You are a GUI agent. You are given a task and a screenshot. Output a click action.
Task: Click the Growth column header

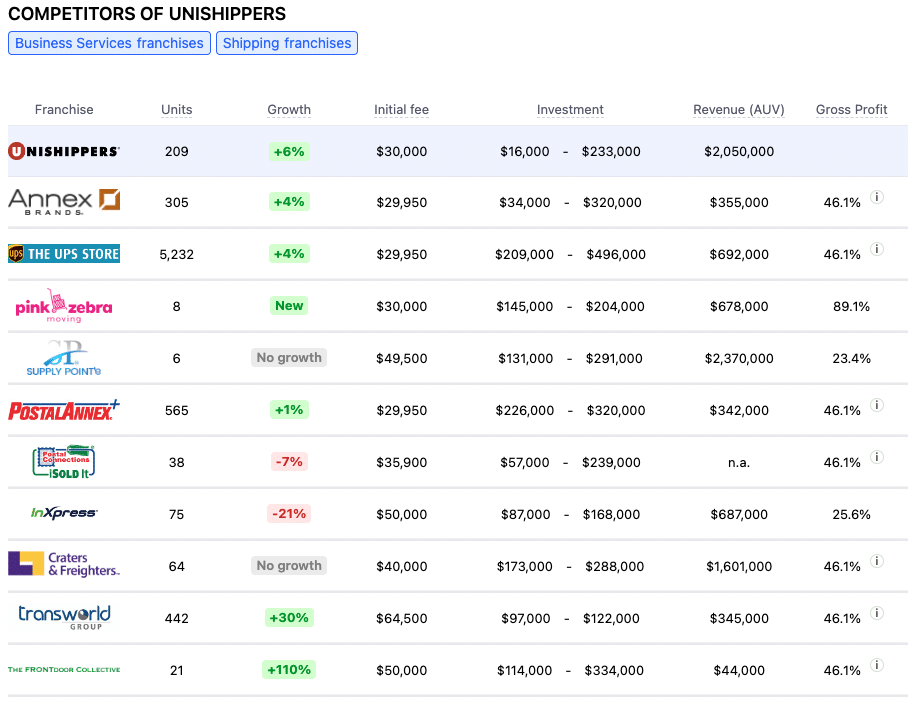coord(289,110)
